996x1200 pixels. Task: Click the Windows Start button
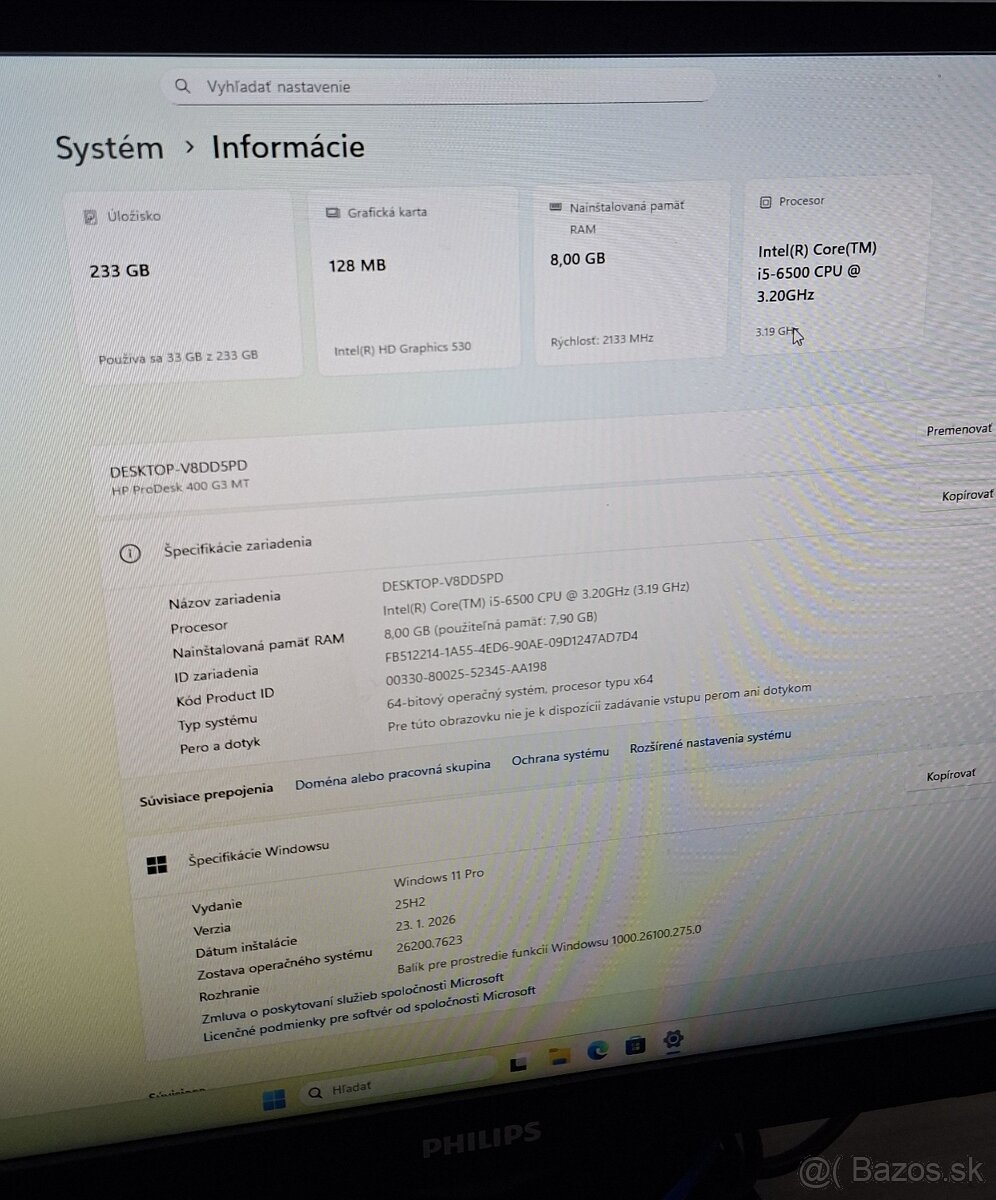click(x=272, y=1096)
